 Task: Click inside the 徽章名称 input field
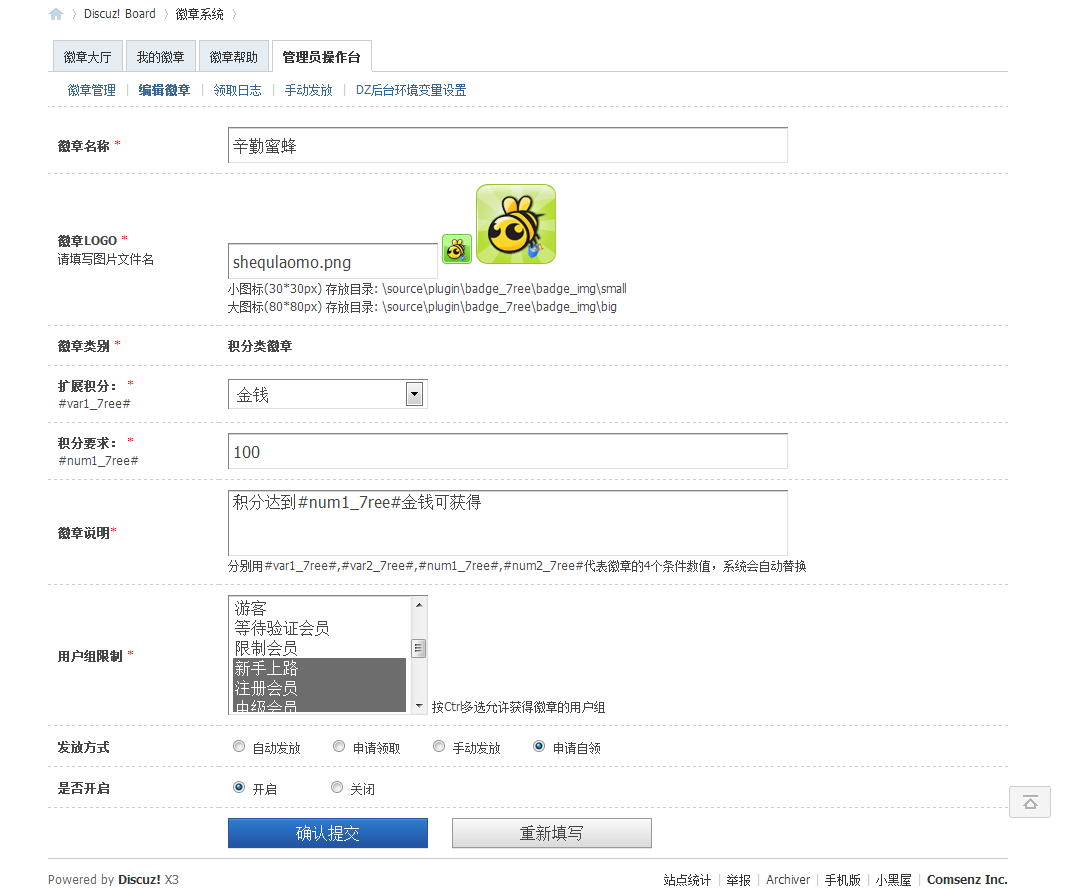506,144
